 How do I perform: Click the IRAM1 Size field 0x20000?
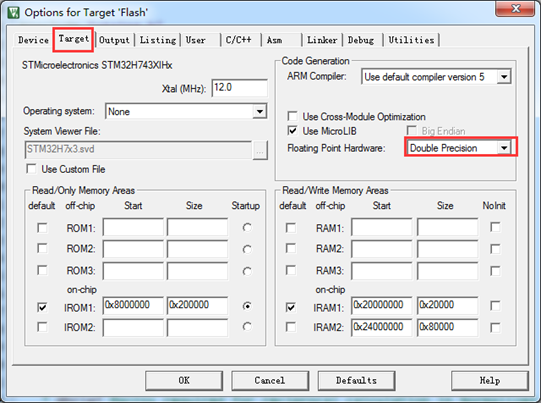[x=447, y=305]
